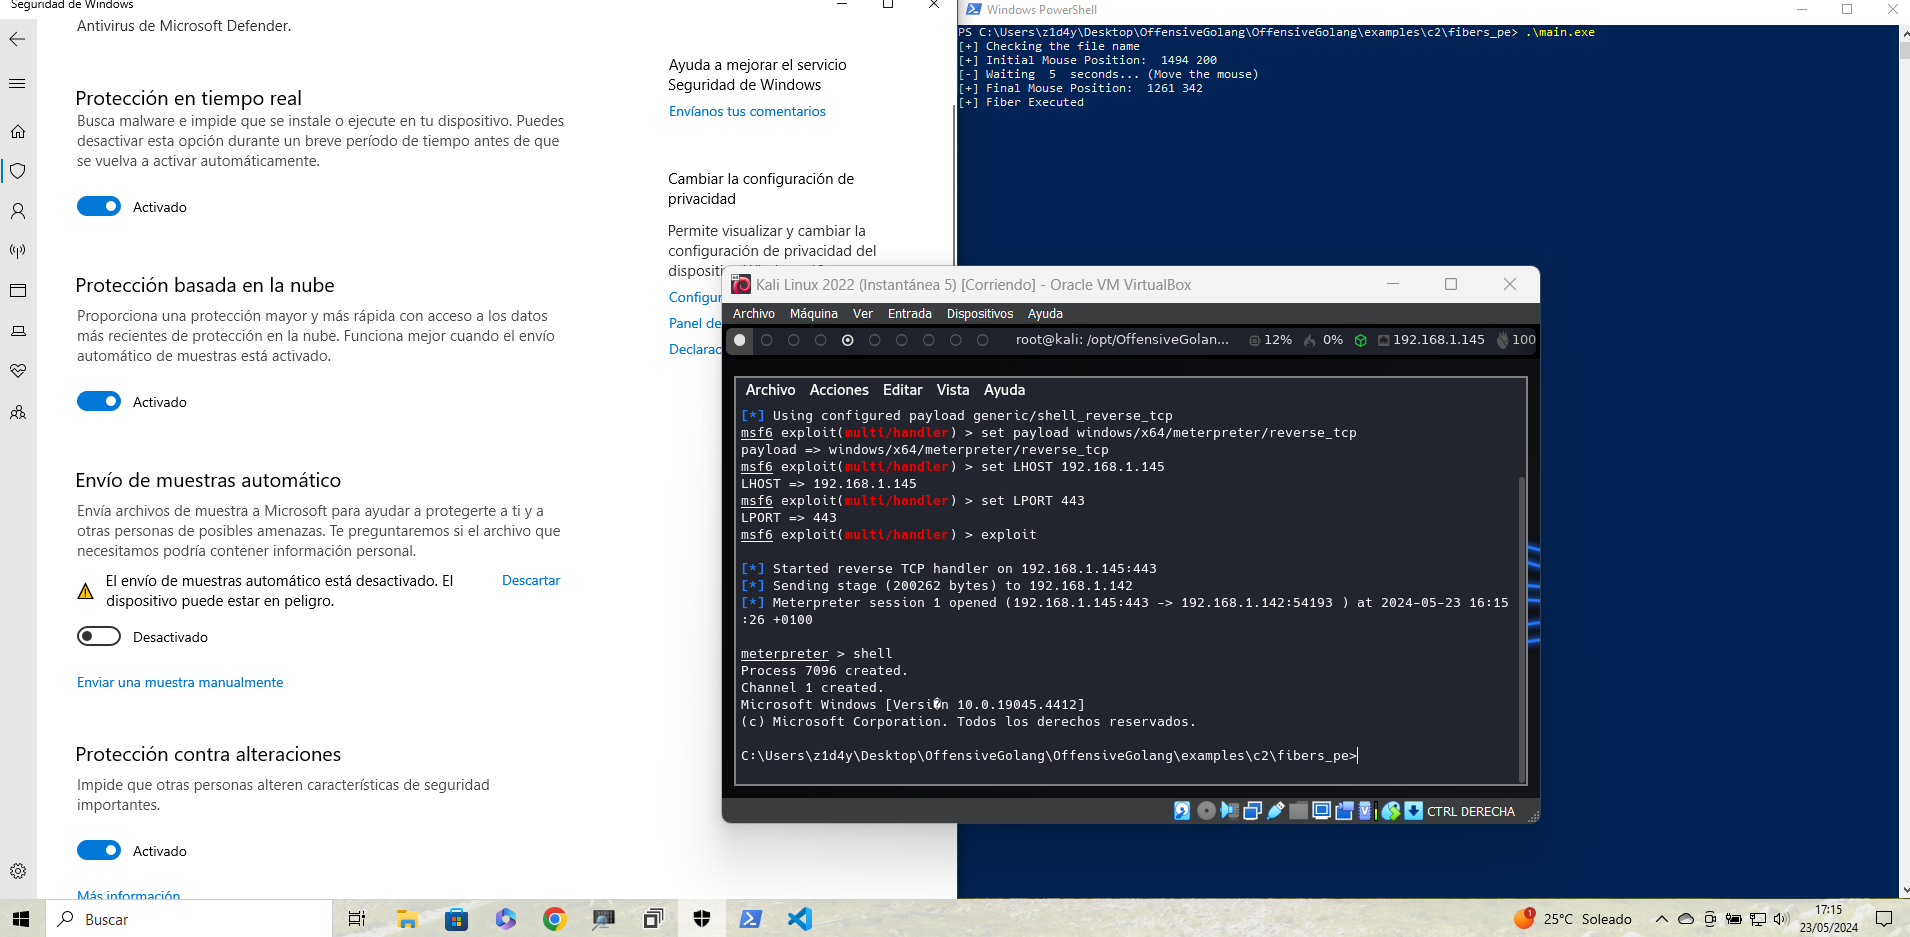Screen dimensions: 1910x937
Task: Select the shield virus protection sidebar icon
Action: pyautogui.click(x=18, y=171)
